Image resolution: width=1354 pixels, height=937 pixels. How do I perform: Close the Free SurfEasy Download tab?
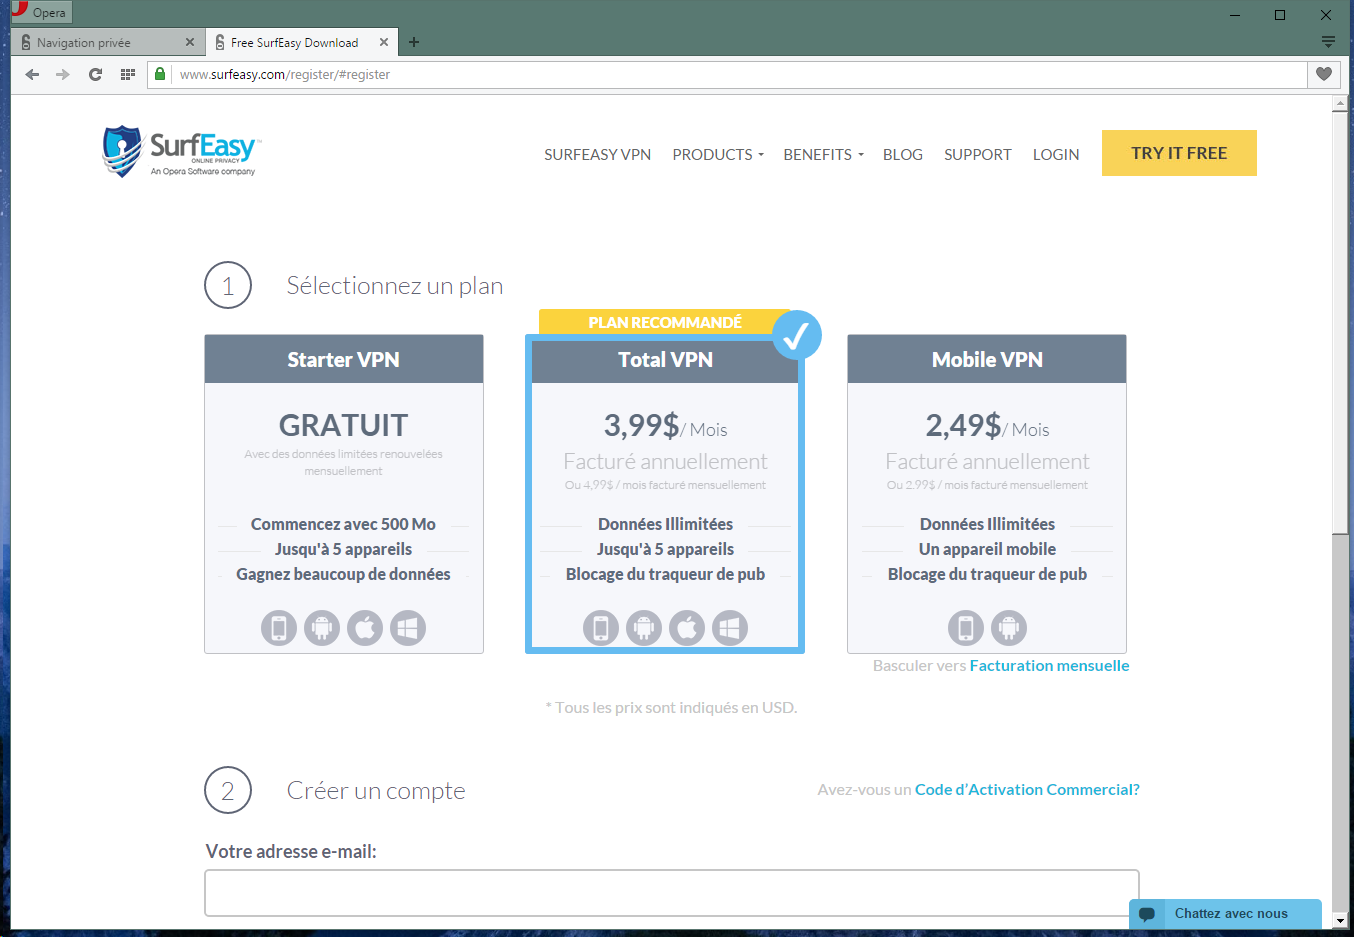click(383, 42)
